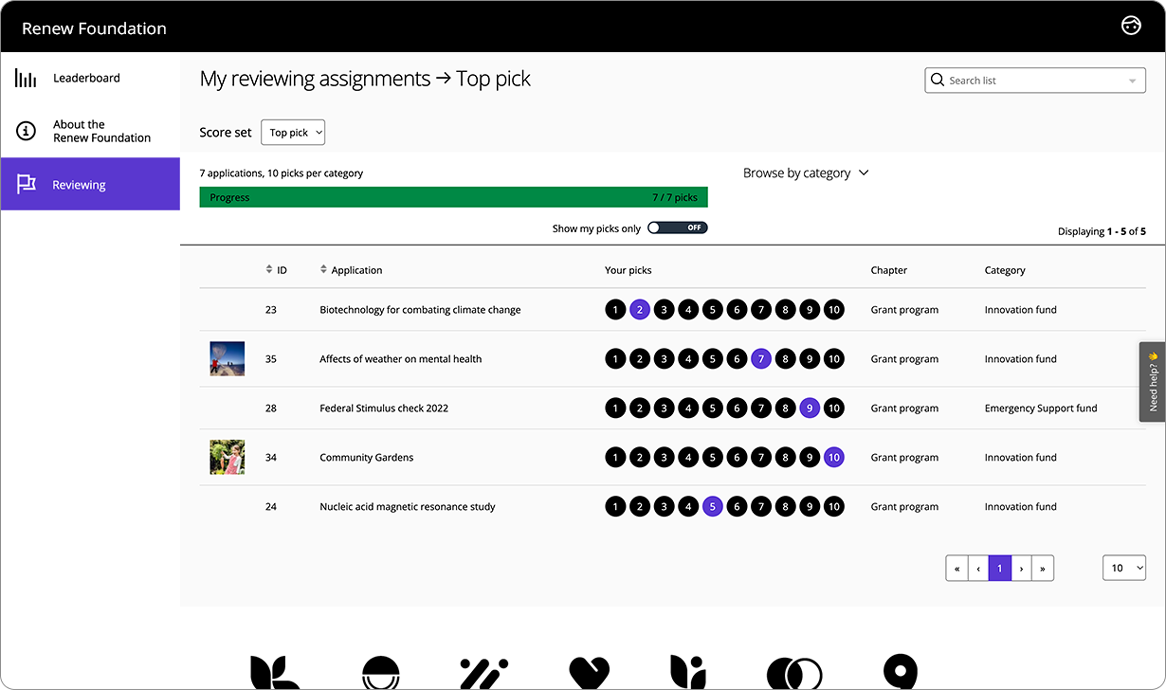Switch to the Leaderboard sidebar section
This screenshot has height=690, width=1166.
click(x=87, y=76)
